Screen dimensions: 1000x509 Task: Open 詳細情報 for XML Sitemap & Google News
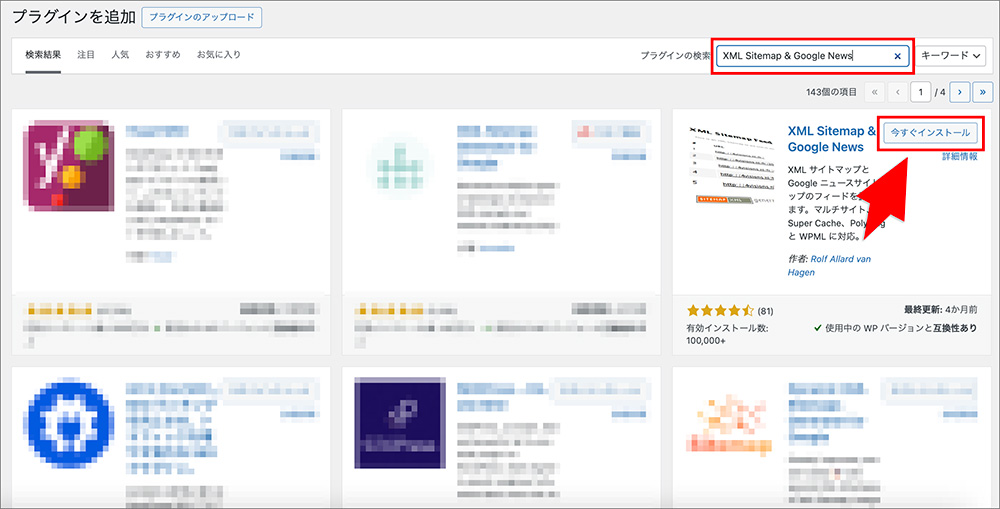point(960,156)
